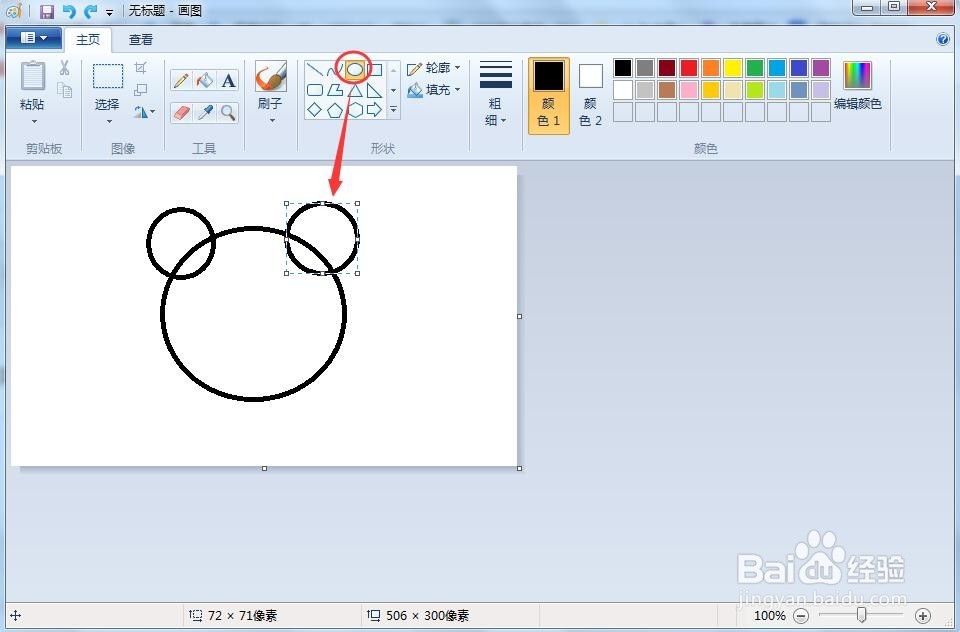Screen dimensions: 960x632
Task: Choose the Curve shape
Action: coord(334,70)
